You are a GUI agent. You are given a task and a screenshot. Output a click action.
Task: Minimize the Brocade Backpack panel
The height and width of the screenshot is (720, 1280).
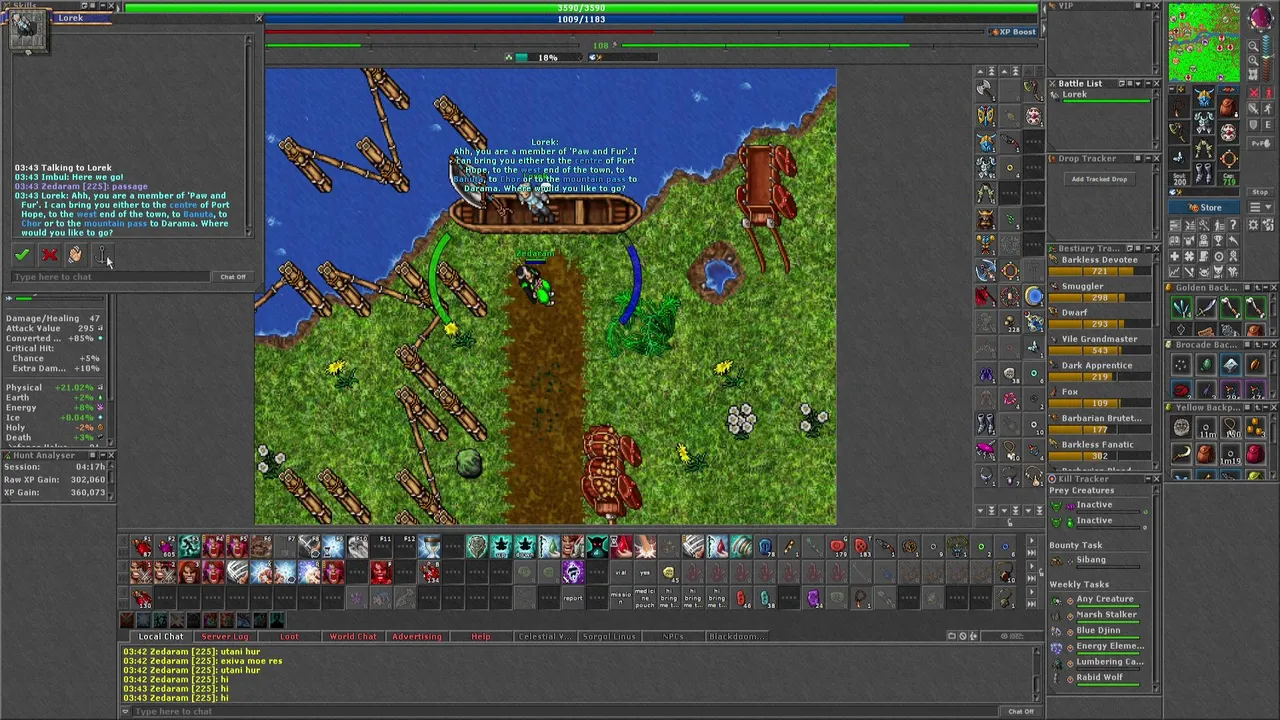(x=1266, y=345)
